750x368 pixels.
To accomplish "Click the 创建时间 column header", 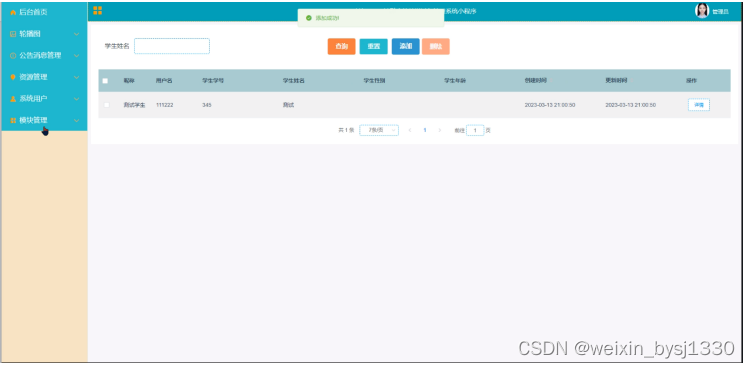I will point(536,81).
